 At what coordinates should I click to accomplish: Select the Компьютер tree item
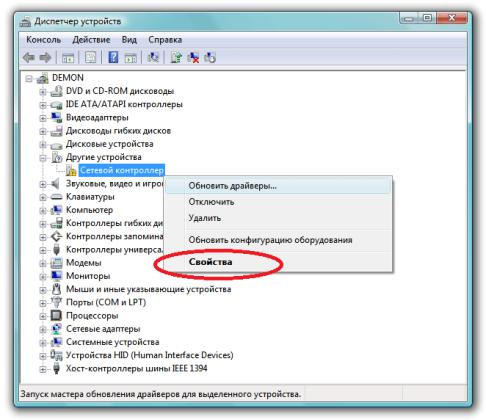click(x=89, y=210)
